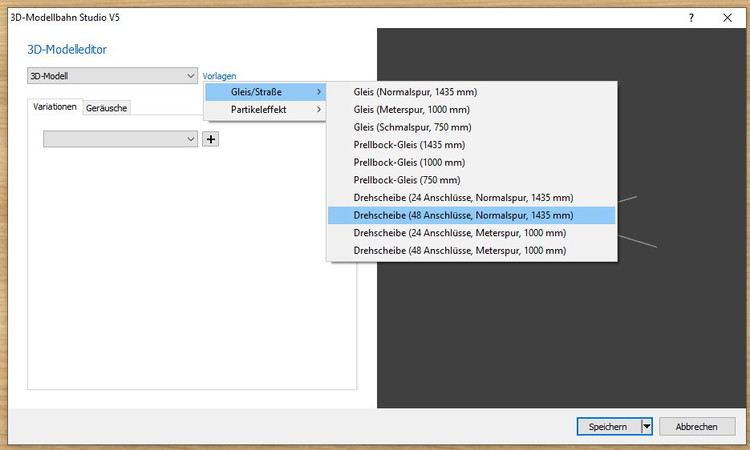Open the empty variations dropdown
Image resolution: width=750 pixels, height=450 pixels.
click(x=120, y=139)
